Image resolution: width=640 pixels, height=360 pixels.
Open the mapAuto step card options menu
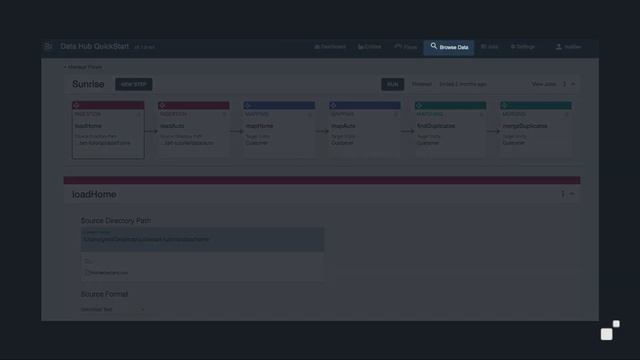(x=396, y=114)
